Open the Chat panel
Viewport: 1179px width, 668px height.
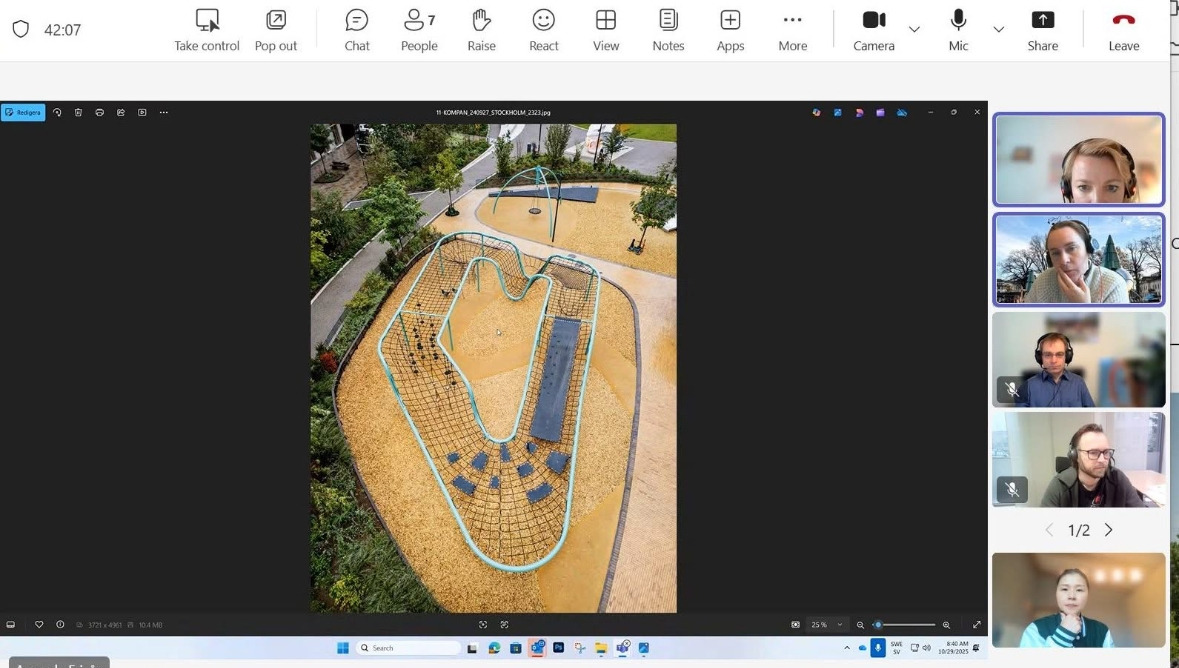[356, 30]
